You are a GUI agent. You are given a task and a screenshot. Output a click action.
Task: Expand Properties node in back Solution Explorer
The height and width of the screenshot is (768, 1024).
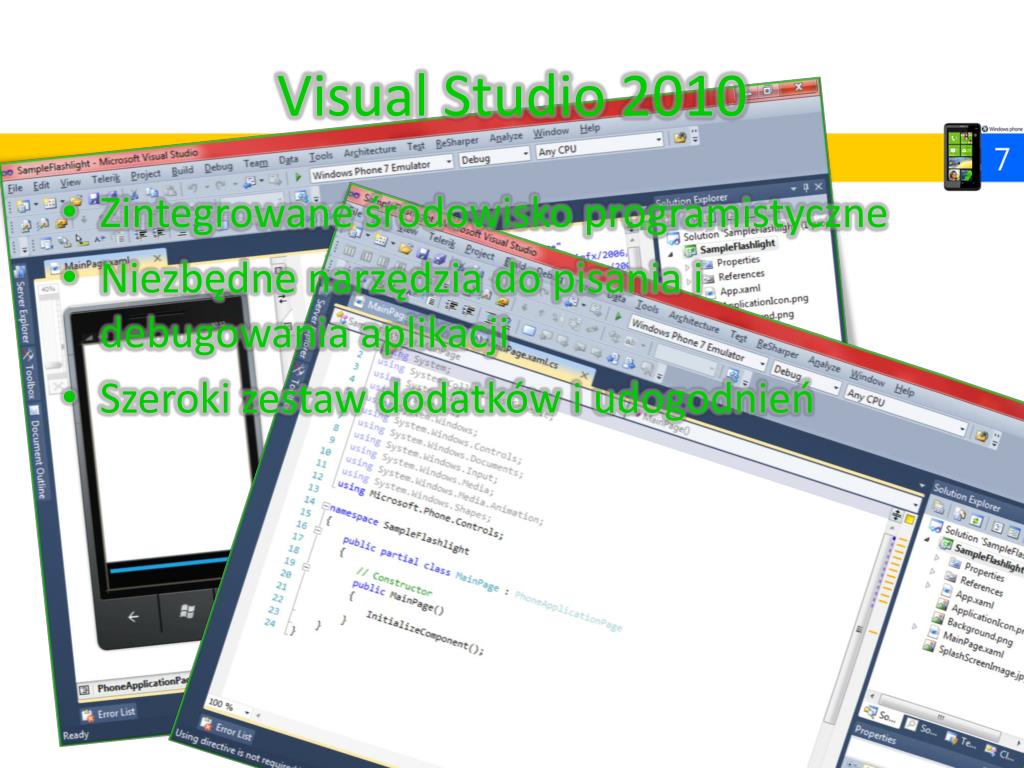[687, 266]
